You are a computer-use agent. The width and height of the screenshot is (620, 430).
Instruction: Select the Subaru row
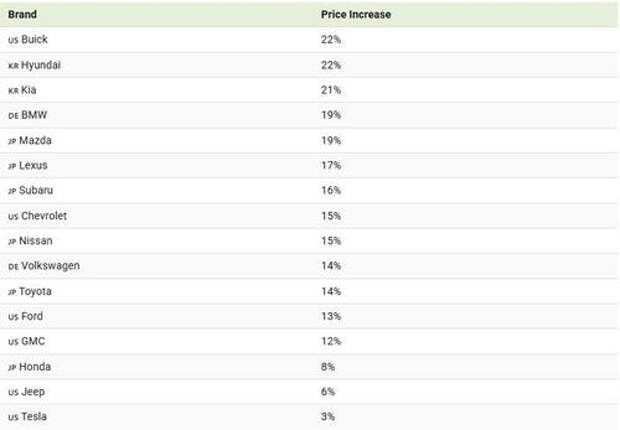37,190
